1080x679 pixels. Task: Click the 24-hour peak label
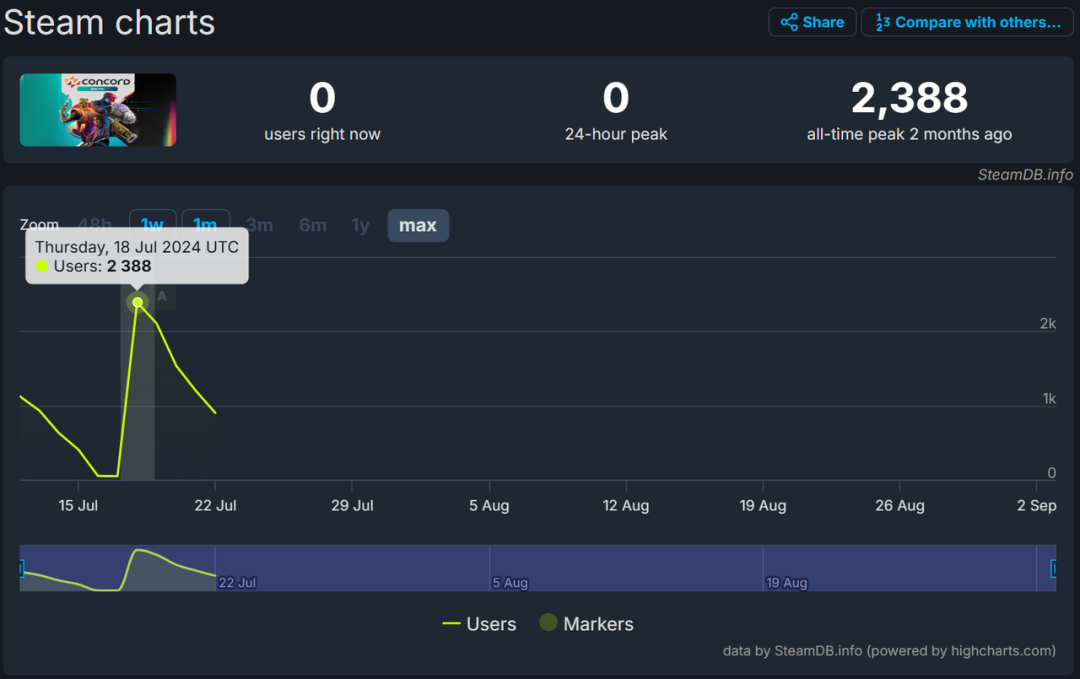616,134
